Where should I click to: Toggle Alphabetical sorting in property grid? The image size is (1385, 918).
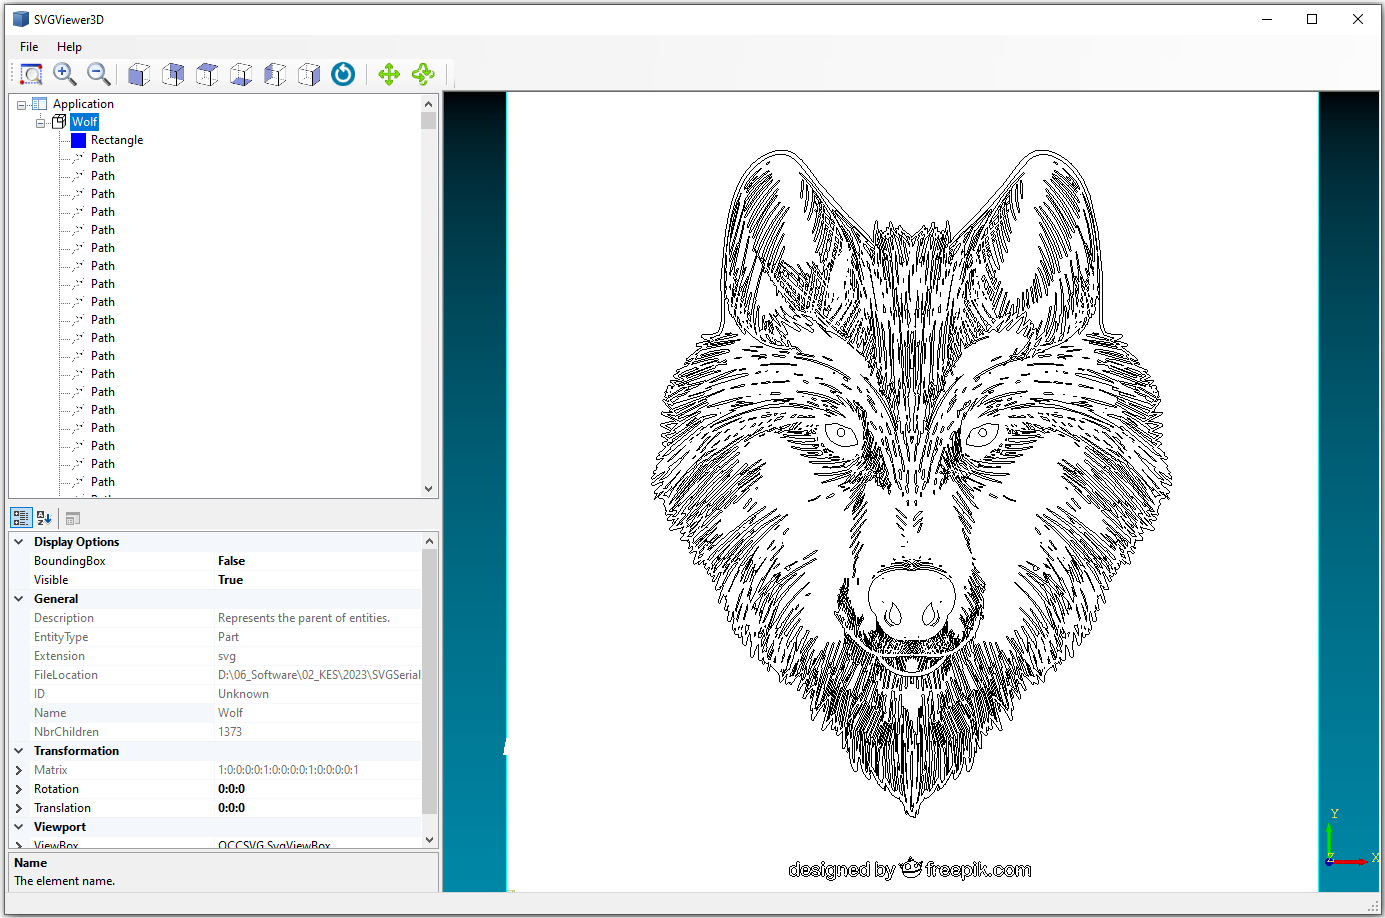coord(44,518)
